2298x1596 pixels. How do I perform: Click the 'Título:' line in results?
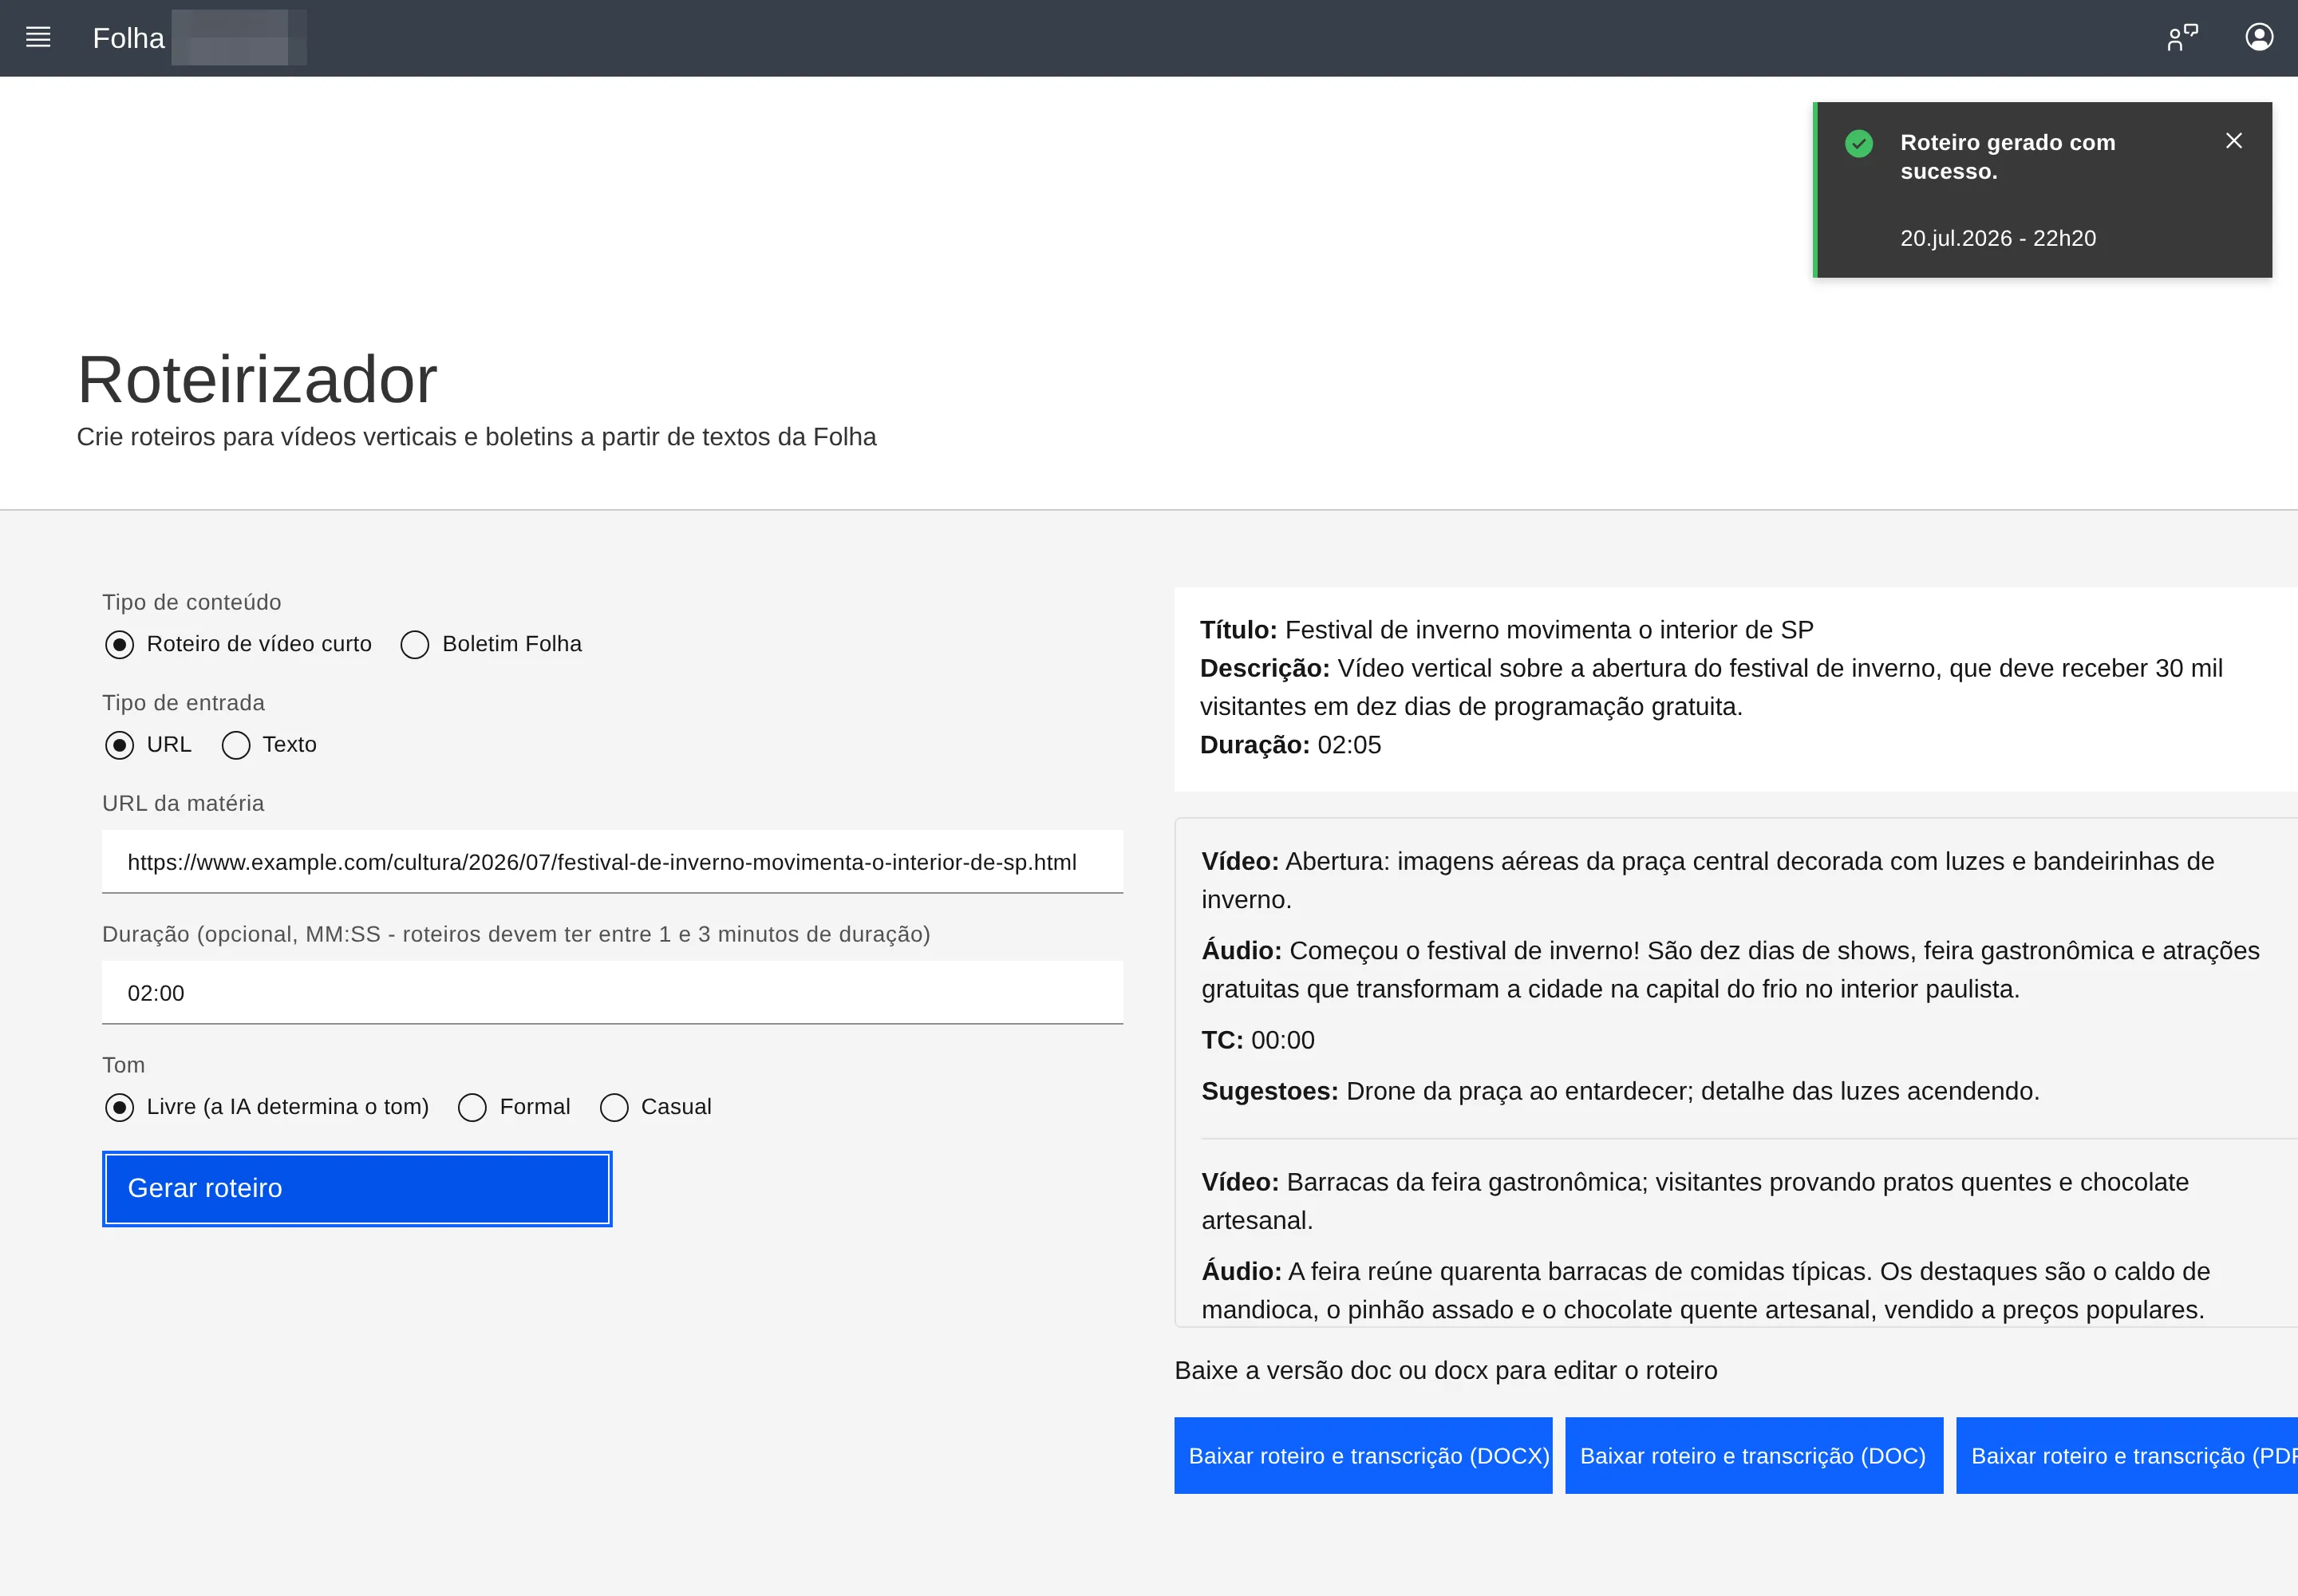(x=1506, y=630)
